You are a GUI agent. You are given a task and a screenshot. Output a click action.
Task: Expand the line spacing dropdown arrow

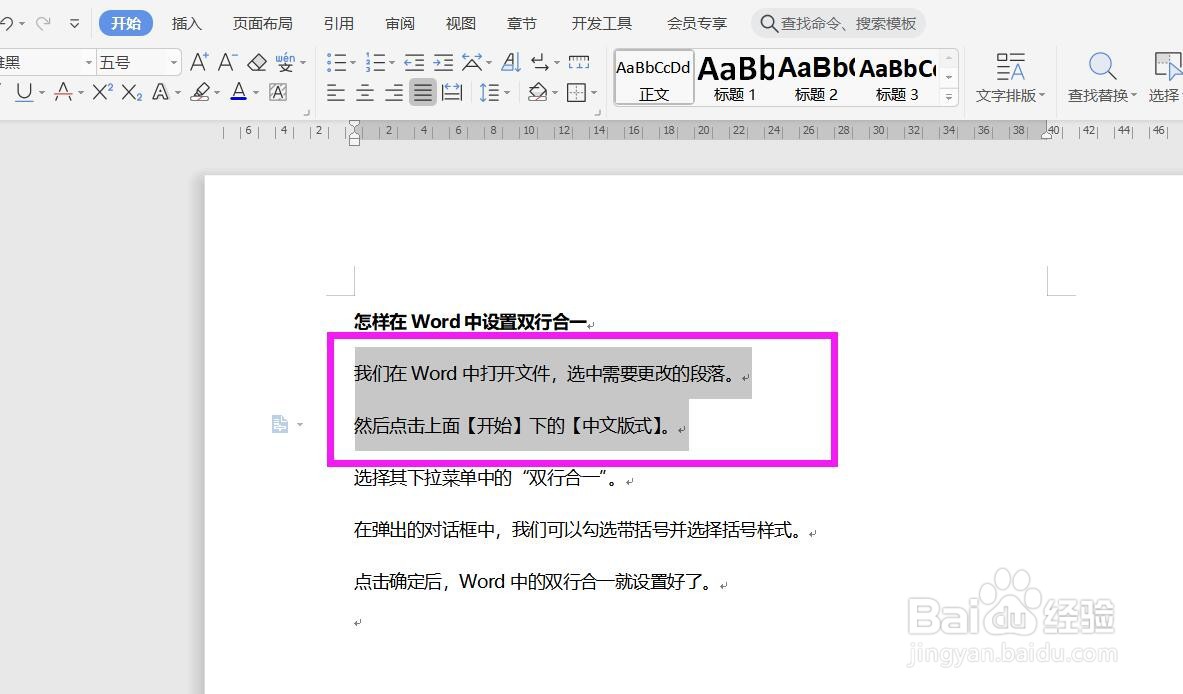coord(506,93)
